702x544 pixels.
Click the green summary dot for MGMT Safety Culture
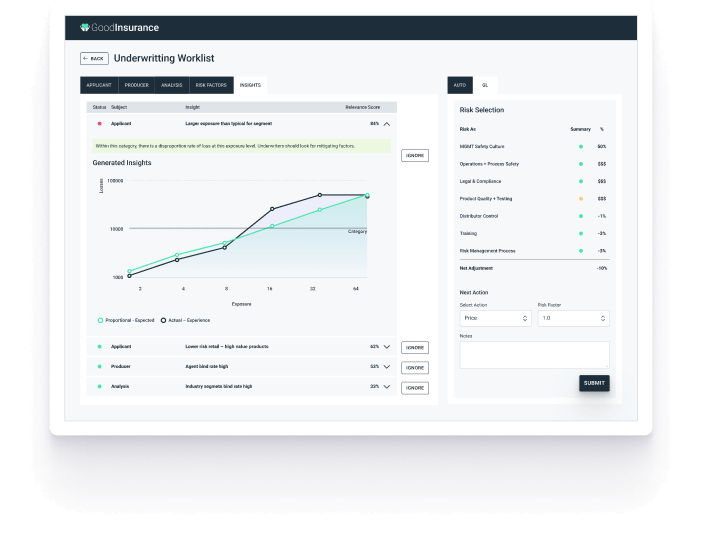(x=580, y=147)
